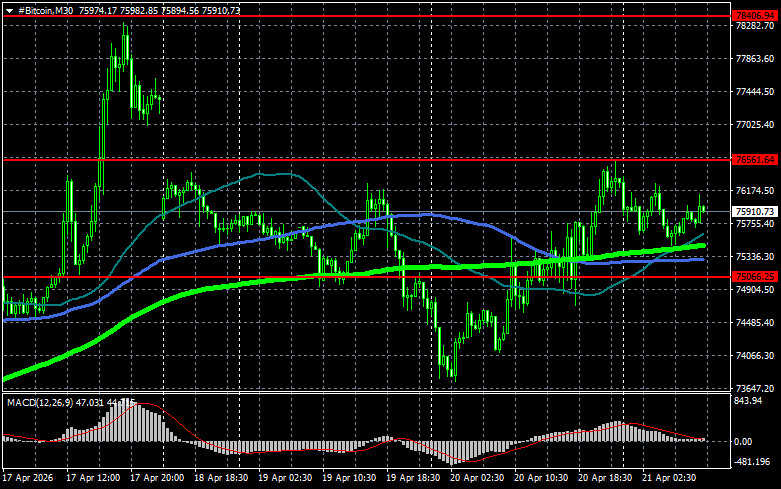Click the 78282.70 price axis label
The image size is (781, 489).
[755, 26]
